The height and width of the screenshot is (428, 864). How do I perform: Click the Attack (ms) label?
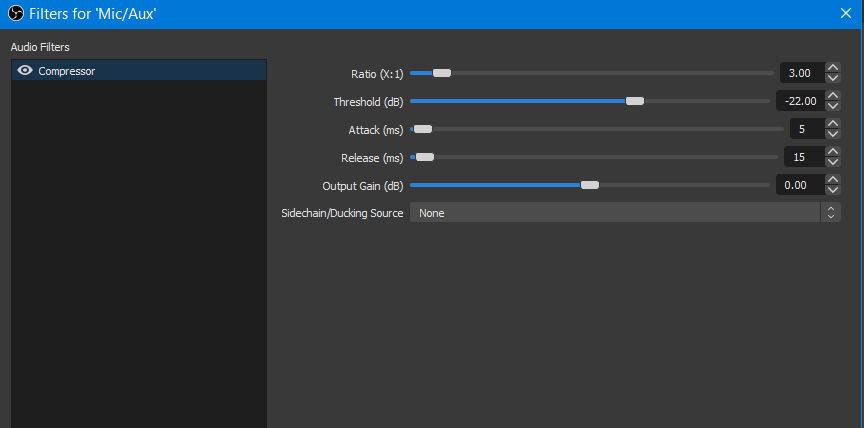(x=376, y=130)
